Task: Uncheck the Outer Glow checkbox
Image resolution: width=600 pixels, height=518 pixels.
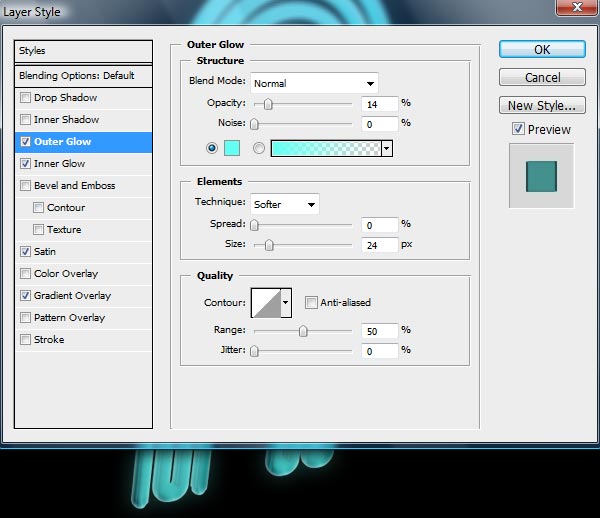Action: [x=25, y=142]
